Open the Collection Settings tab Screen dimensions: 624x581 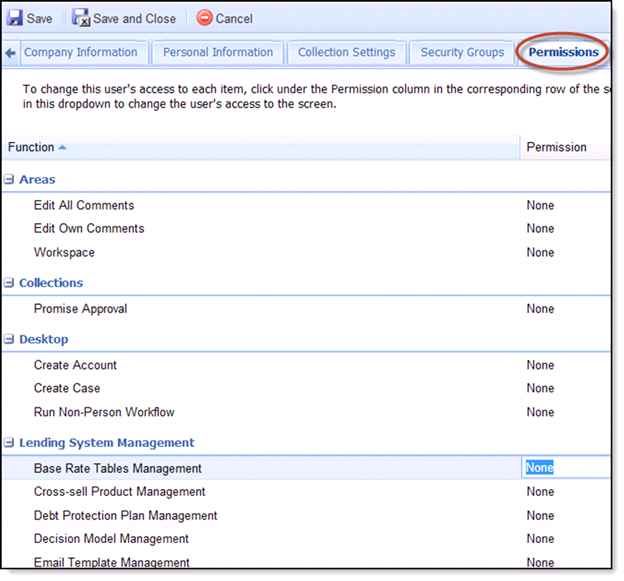pyautogui.click(x=346, y=52)
